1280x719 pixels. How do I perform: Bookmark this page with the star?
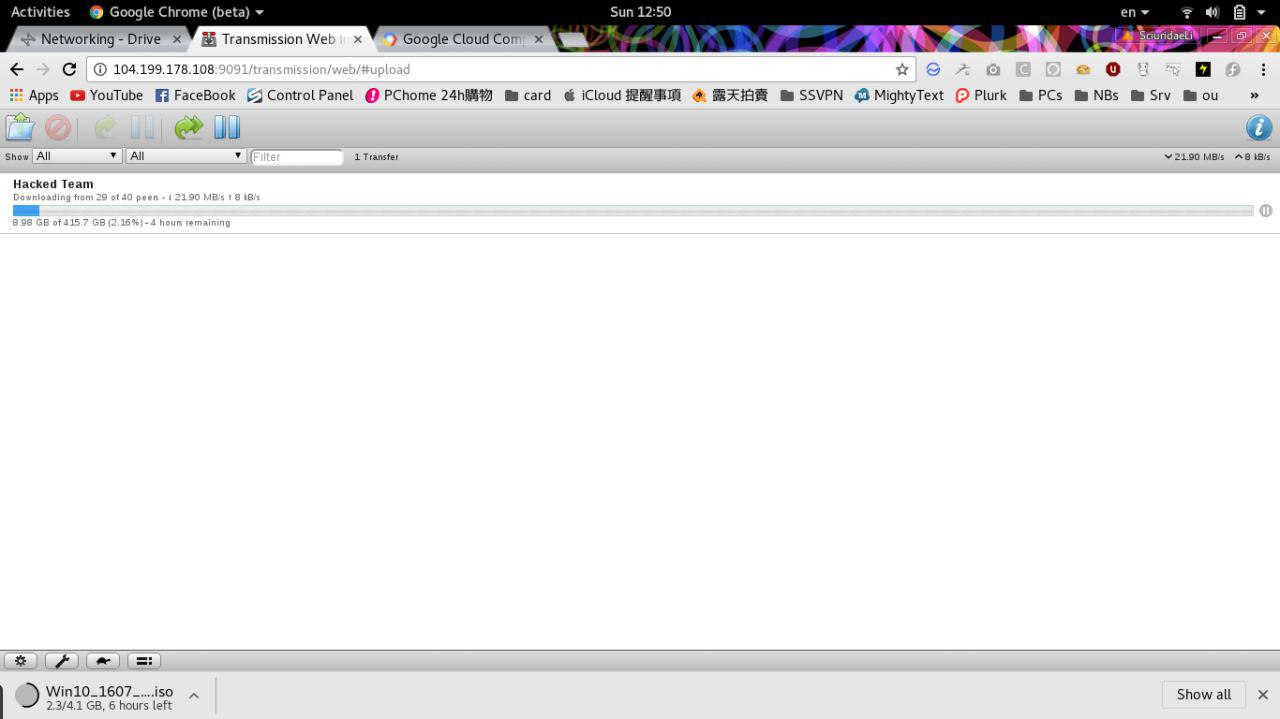(902, 69)
